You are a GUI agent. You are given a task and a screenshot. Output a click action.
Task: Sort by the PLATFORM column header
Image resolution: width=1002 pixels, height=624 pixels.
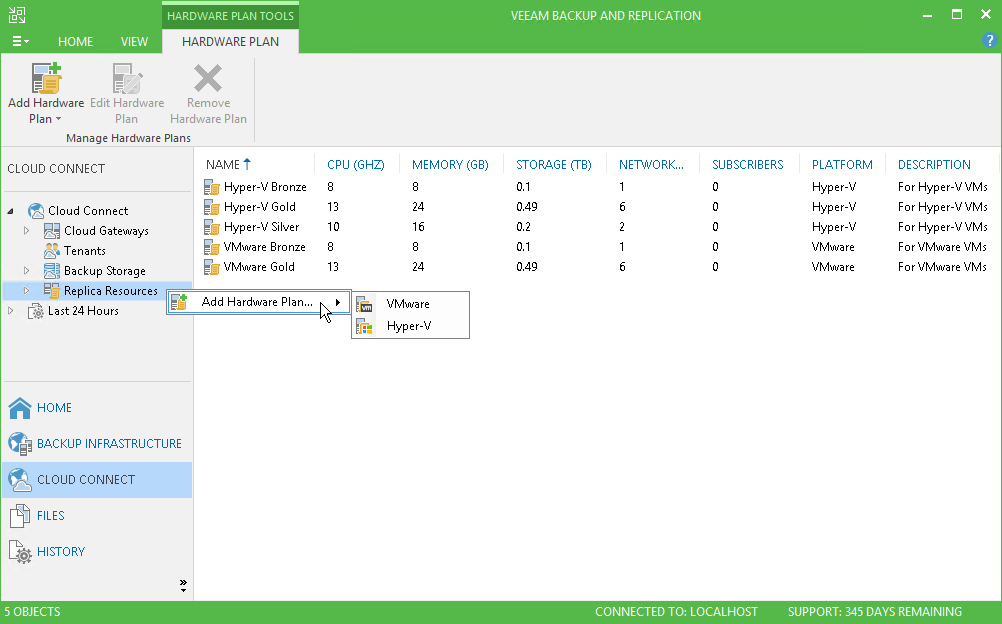click(842, 164)
